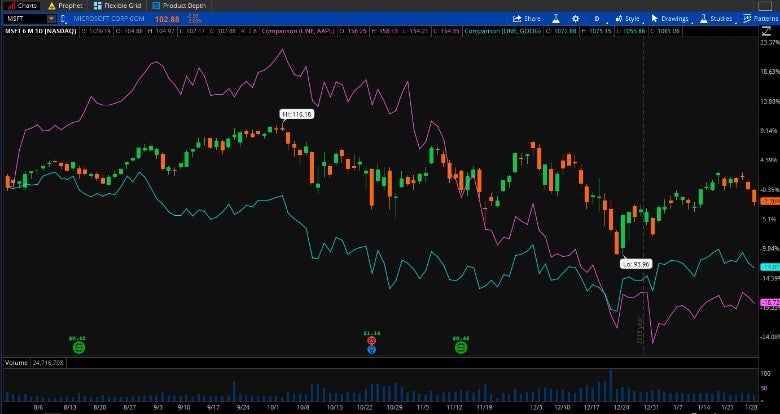Click the 102.88 last price value
780x414 pixels.
coord(167,19)
